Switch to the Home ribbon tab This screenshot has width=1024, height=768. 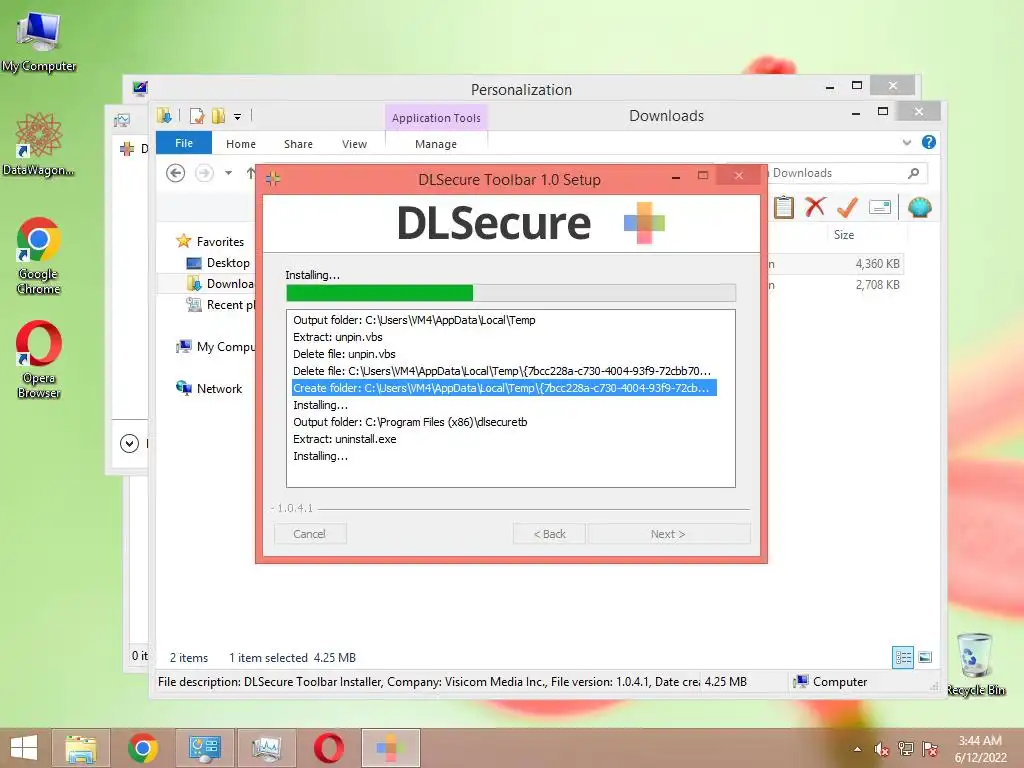click(x=241, y=144)
